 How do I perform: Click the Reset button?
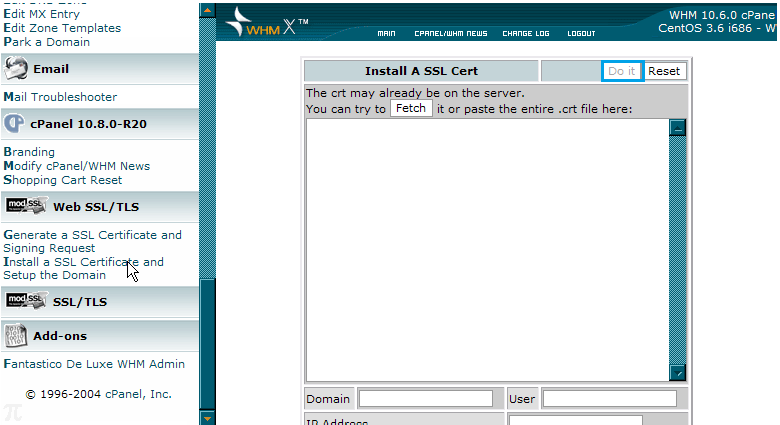664,71
